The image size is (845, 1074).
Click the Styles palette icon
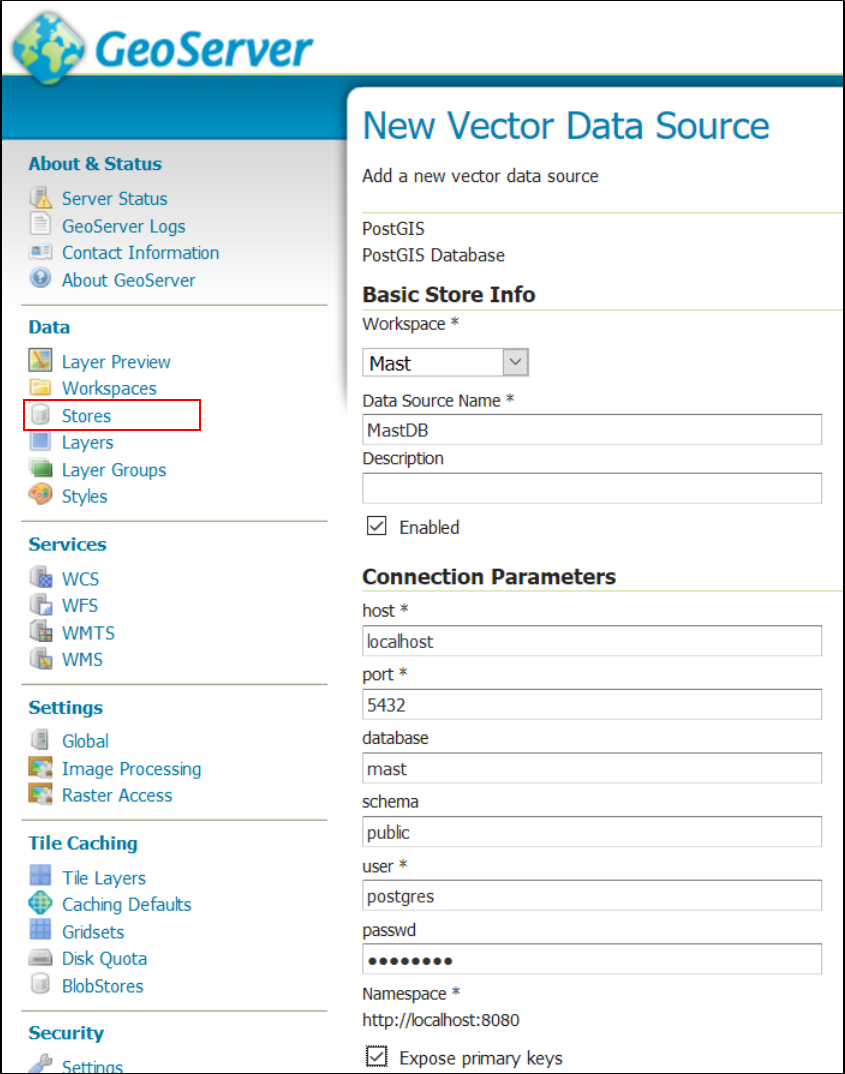click(x=40, y=496)
